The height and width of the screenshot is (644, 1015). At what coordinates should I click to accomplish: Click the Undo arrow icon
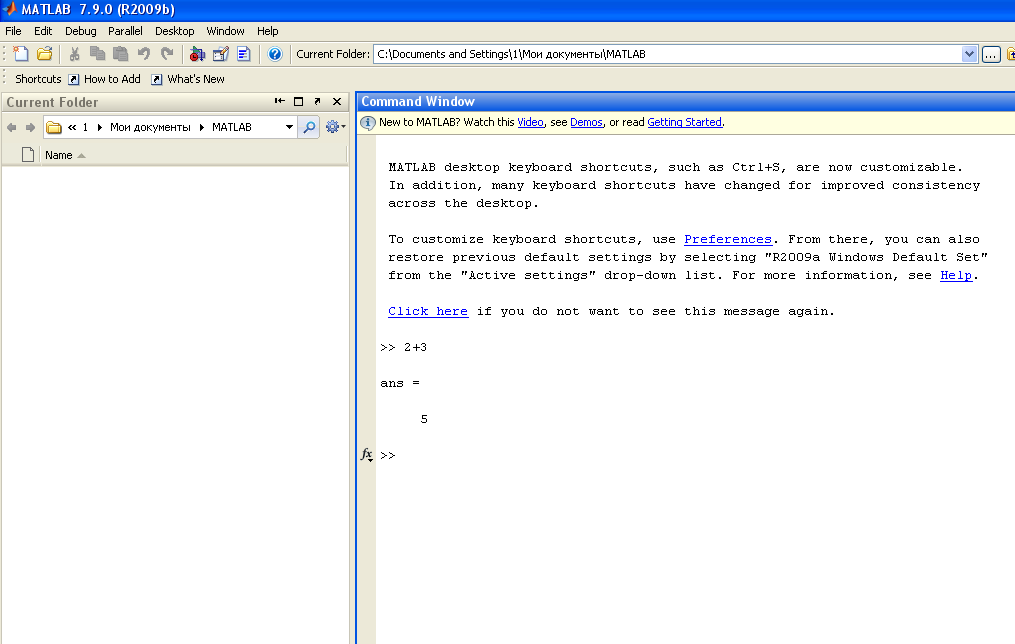144,54
